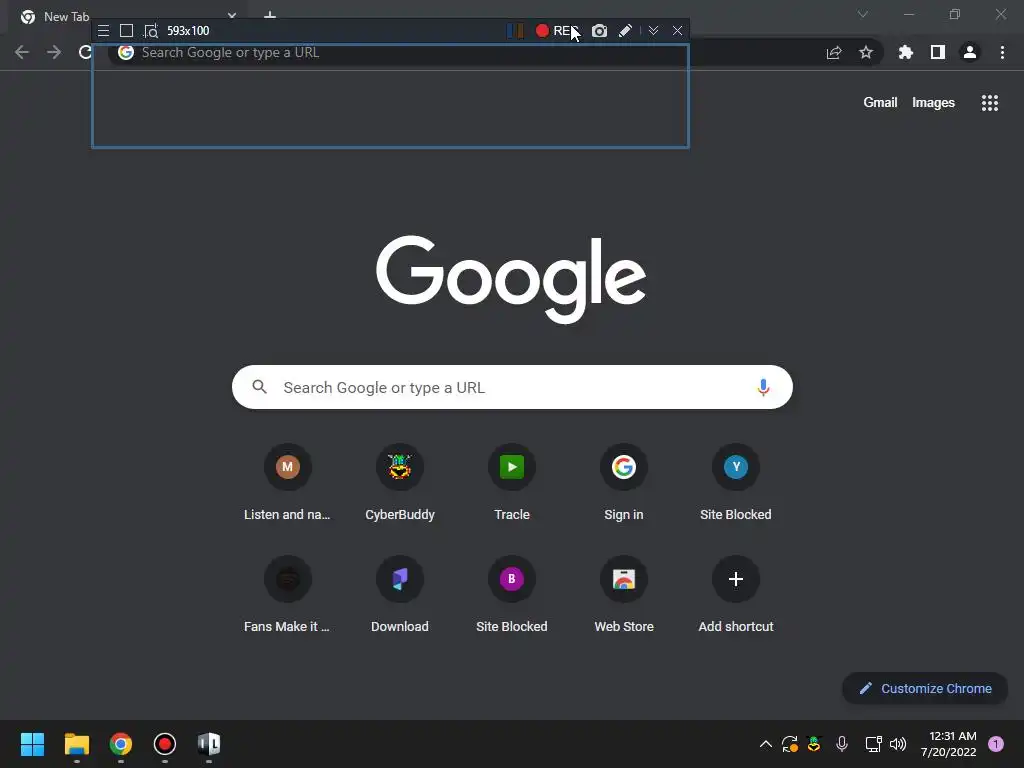
Task: Toggle Chrome side panel
Action: (x=938, y=52)
